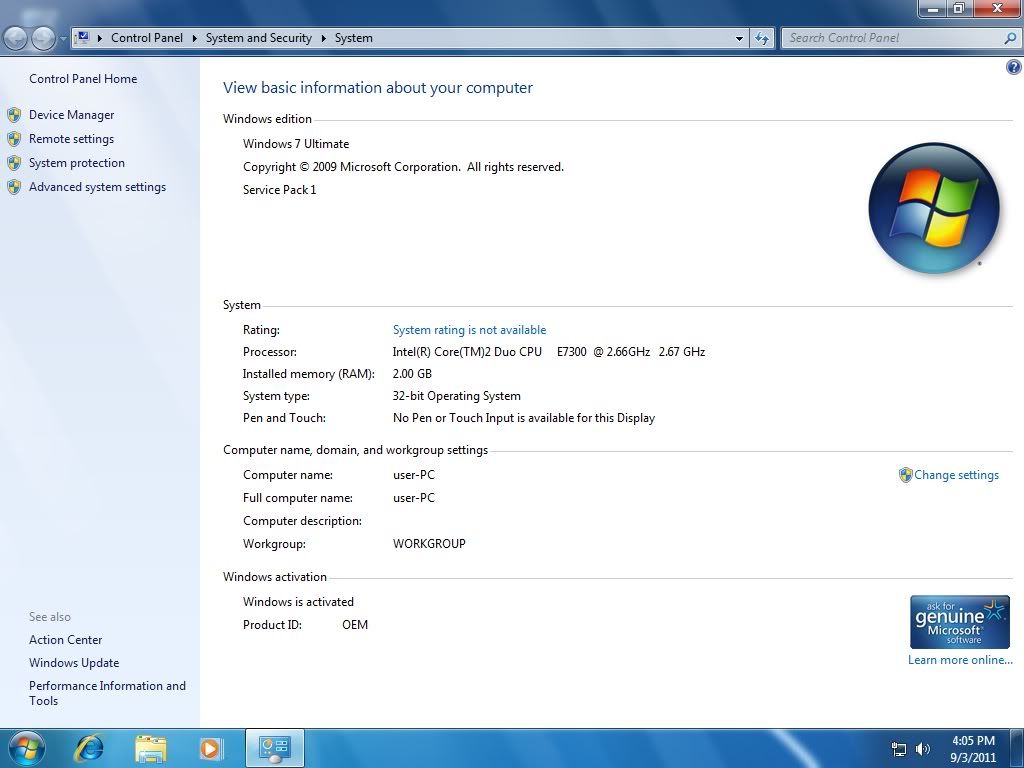Open Windows Update
The width and height of the screenshot is (1024, 768).
point(74,663)
